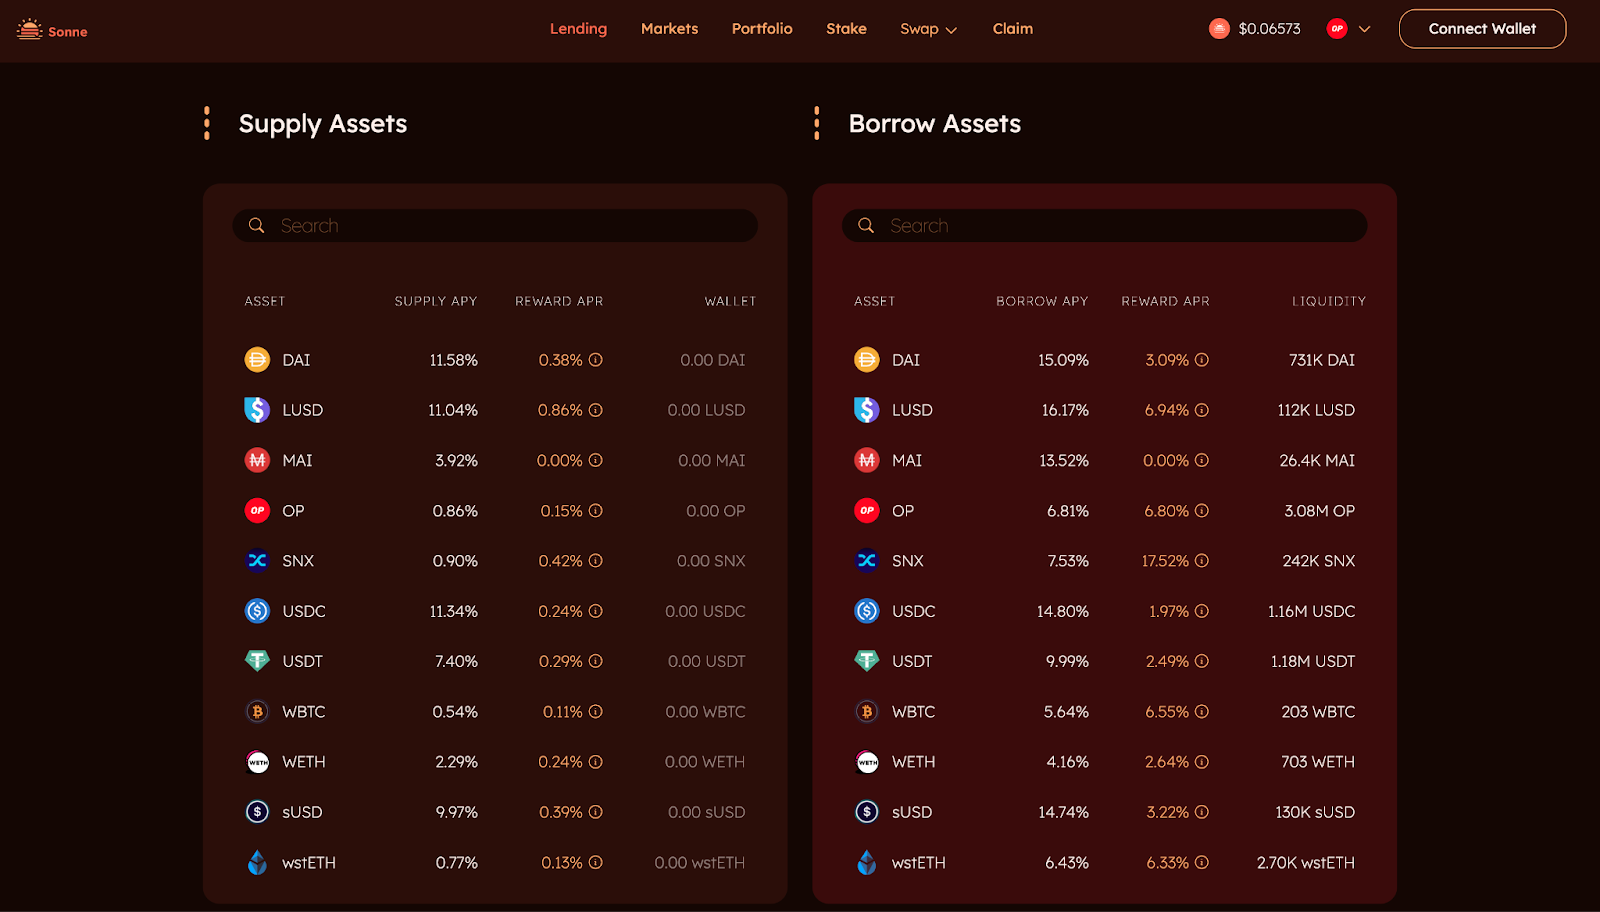Image resolution: width=1600 pixels, height=912 pixels.
Task: Focus the Supply Assets search field
Action: 495,225
